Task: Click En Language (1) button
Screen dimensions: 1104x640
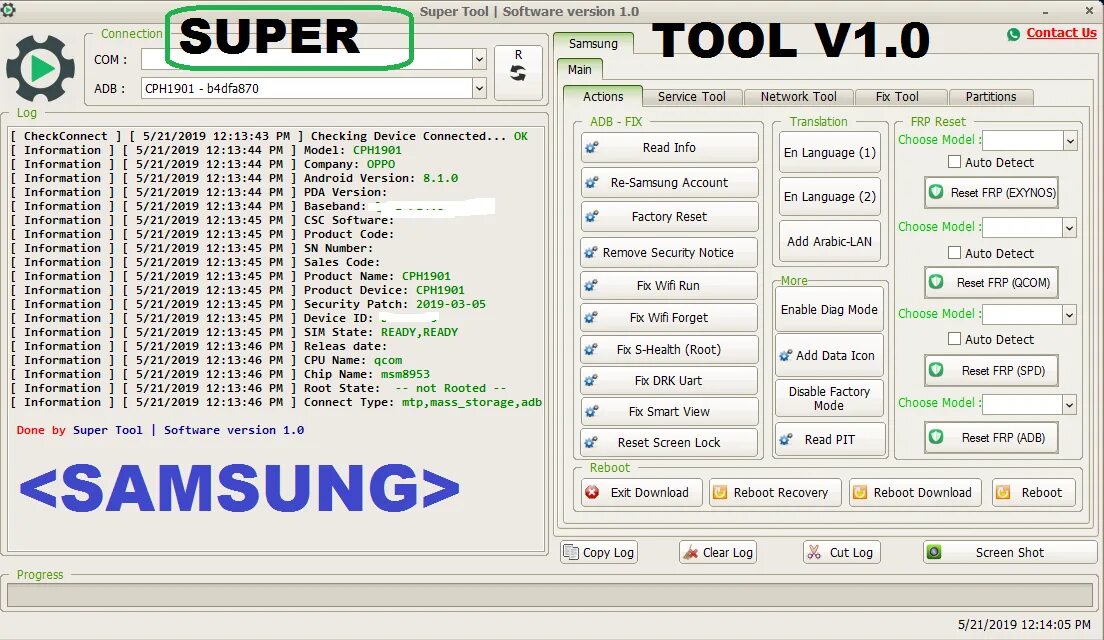Action: click(829, 152)
